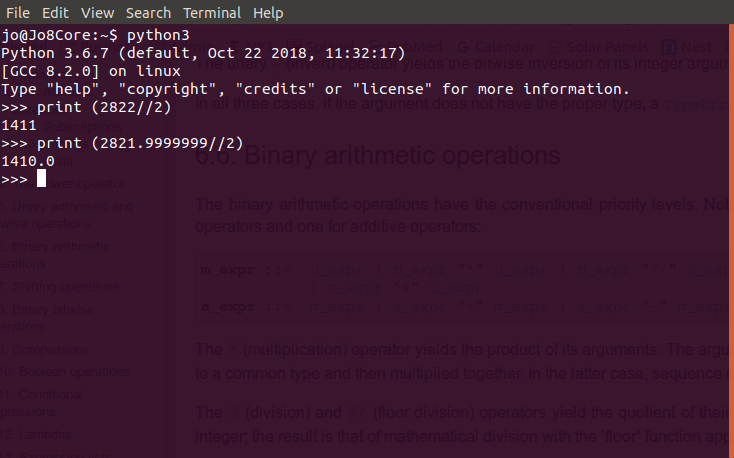This screenshot has width=734, height=458.
Task: Click 'Boolean operations' in the background browser sidebar
Action: click(x=74, y=372)
